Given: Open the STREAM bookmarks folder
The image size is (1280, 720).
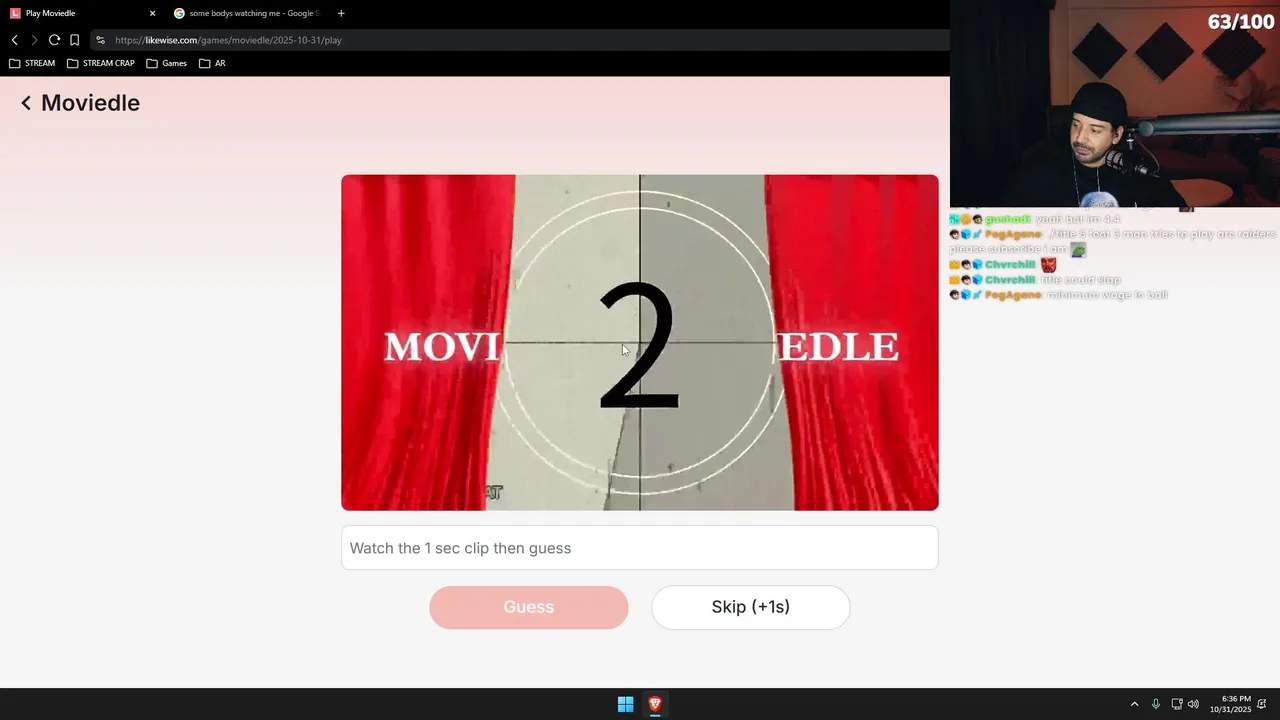Looking at the screenshot, I should [x=32, y=63].
